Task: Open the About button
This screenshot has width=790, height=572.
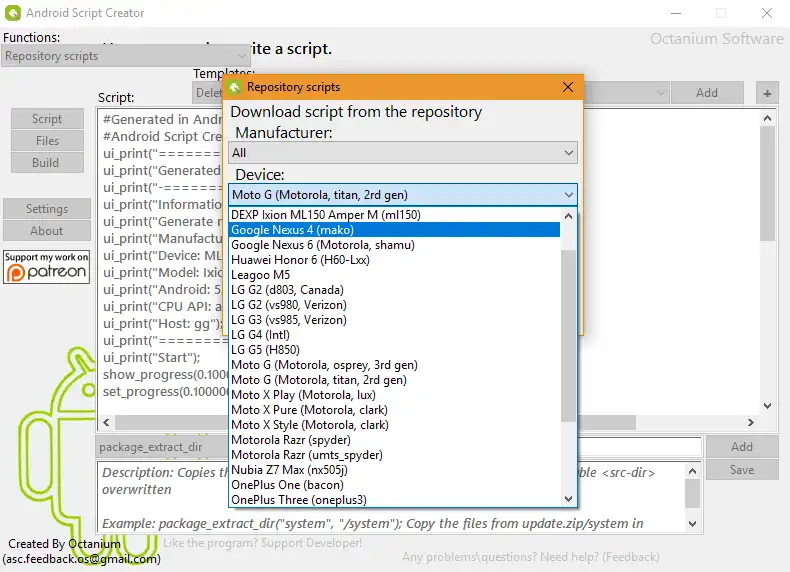Action: [x=47, y=231]
